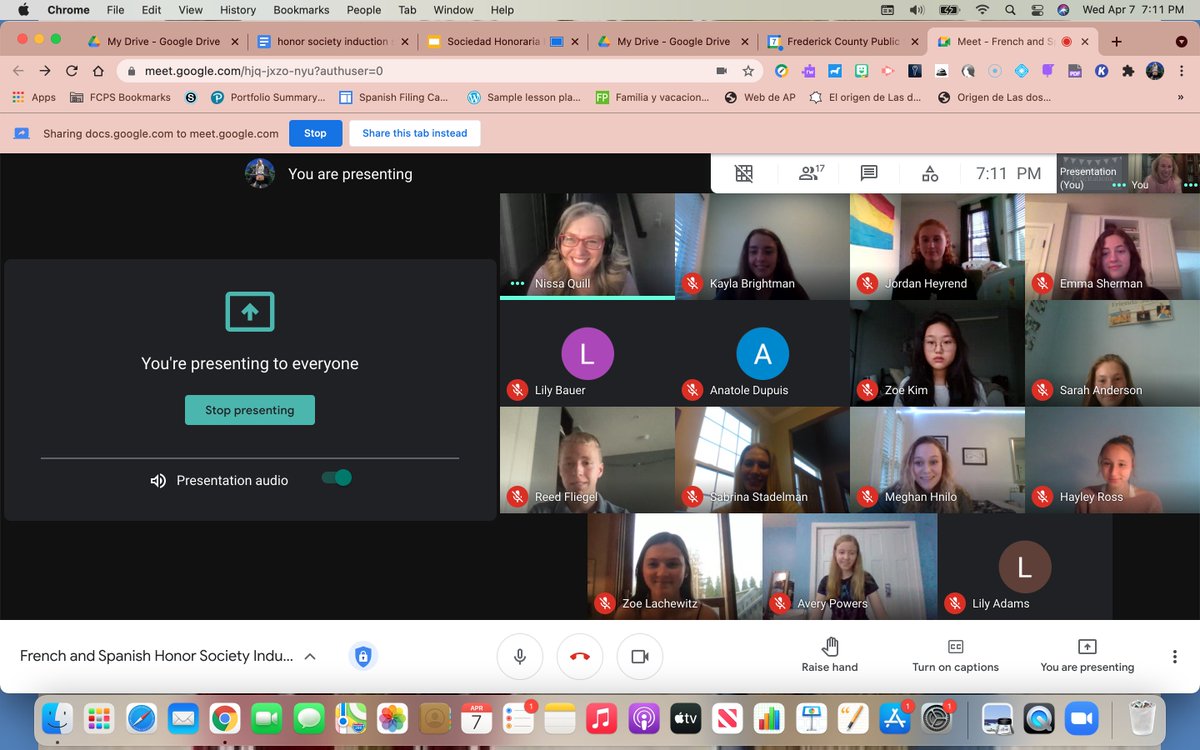
Task: Click the browser forward arrow
Action: (x=45, y=71)
